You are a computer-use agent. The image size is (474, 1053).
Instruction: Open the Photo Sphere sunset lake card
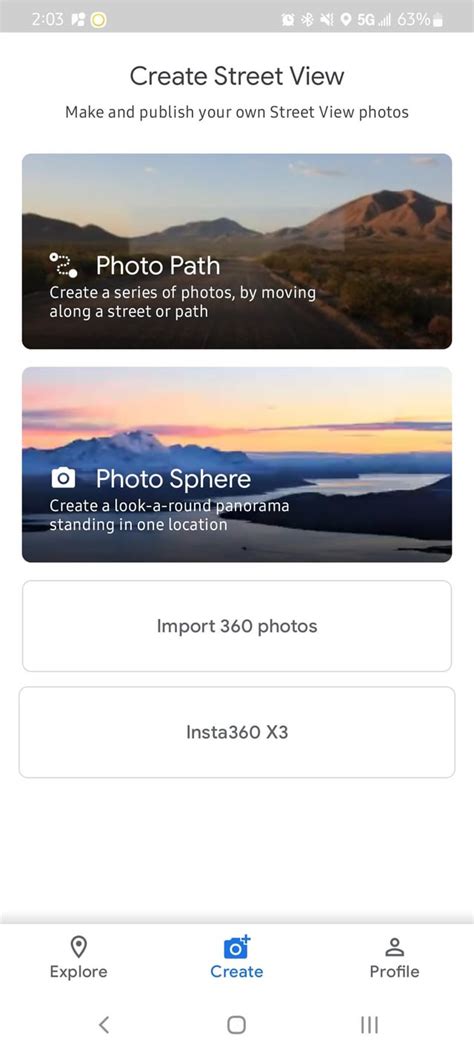237,465
